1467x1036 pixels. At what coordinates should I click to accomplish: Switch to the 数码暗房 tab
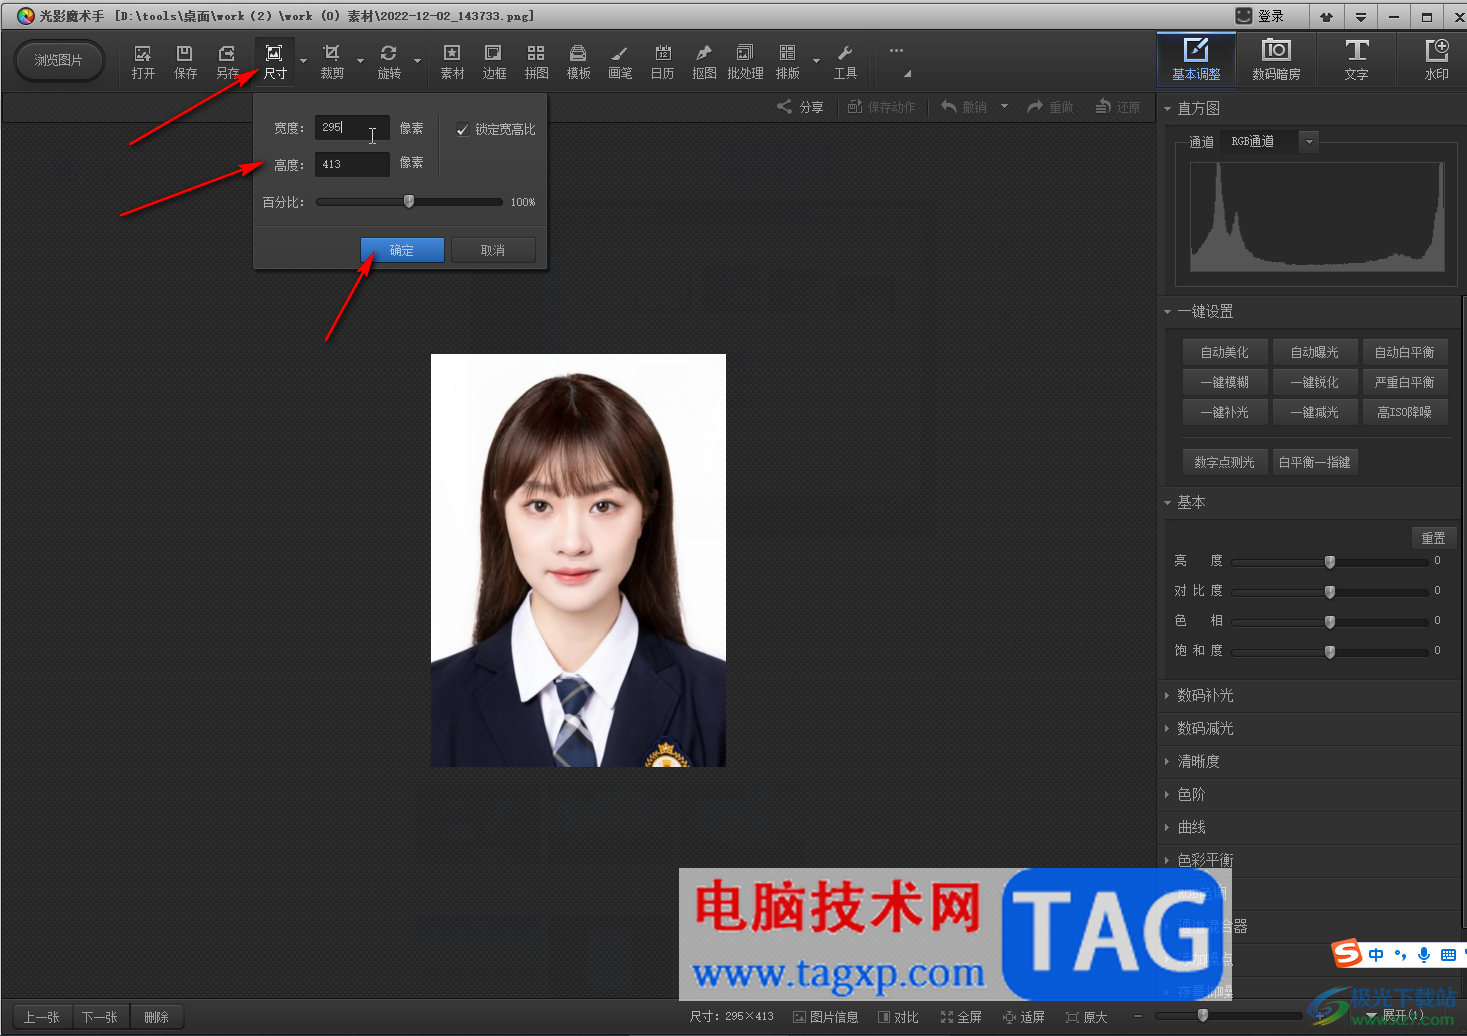coord(1276,59)
